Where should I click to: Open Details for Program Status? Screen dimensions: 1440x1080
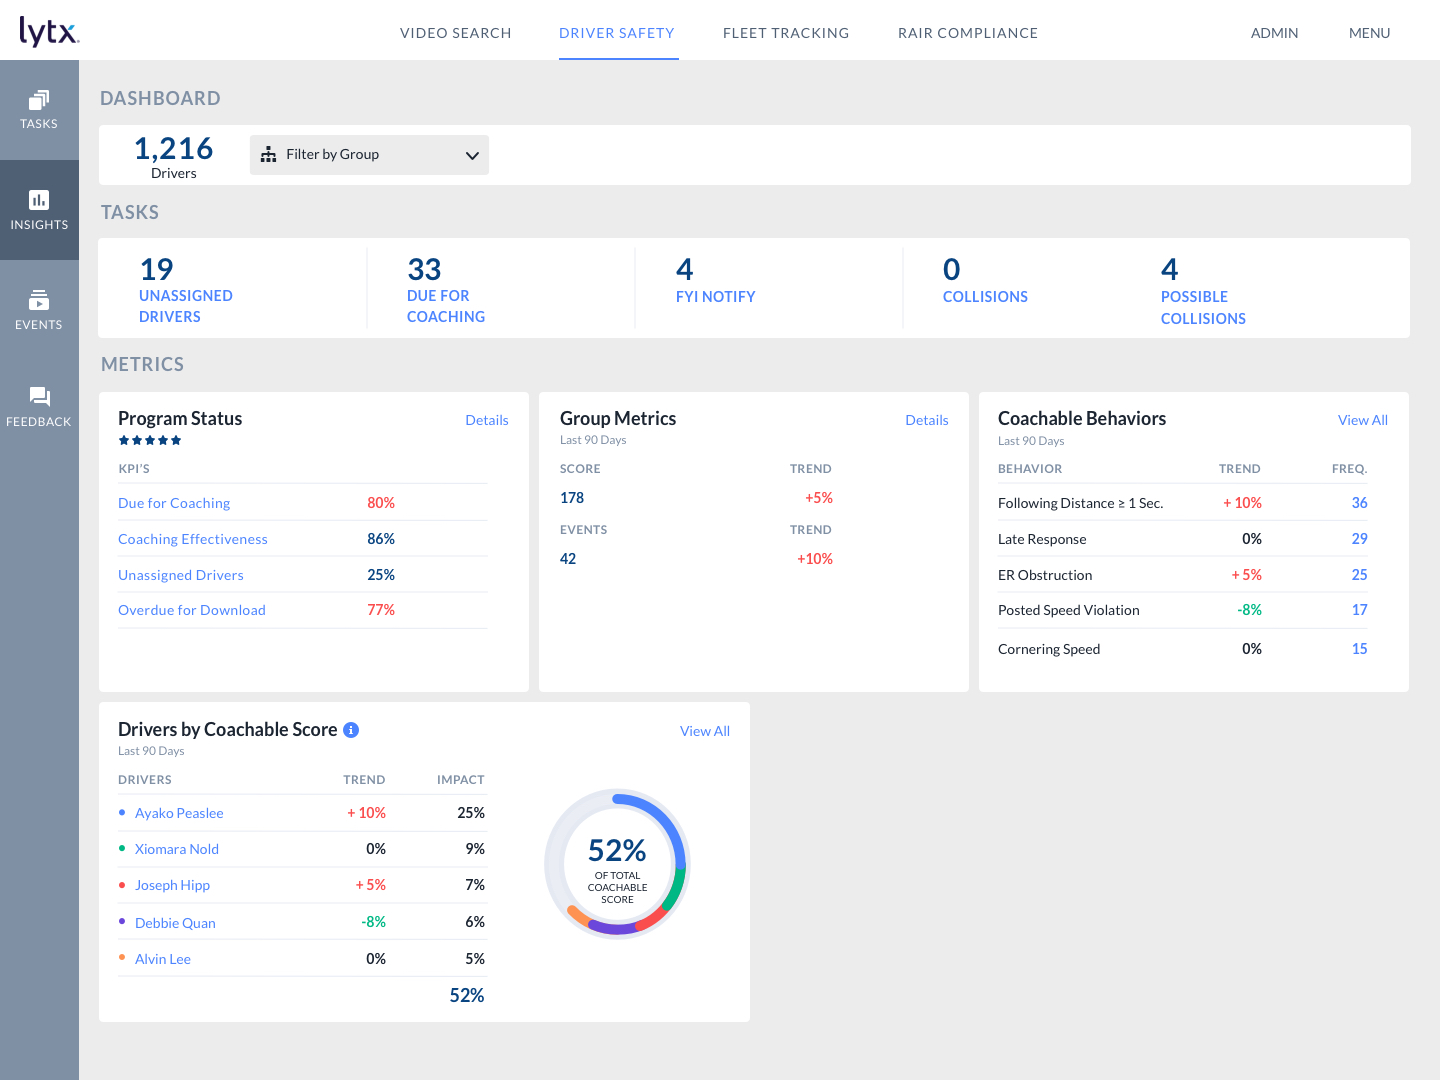[x=486, y=420]
